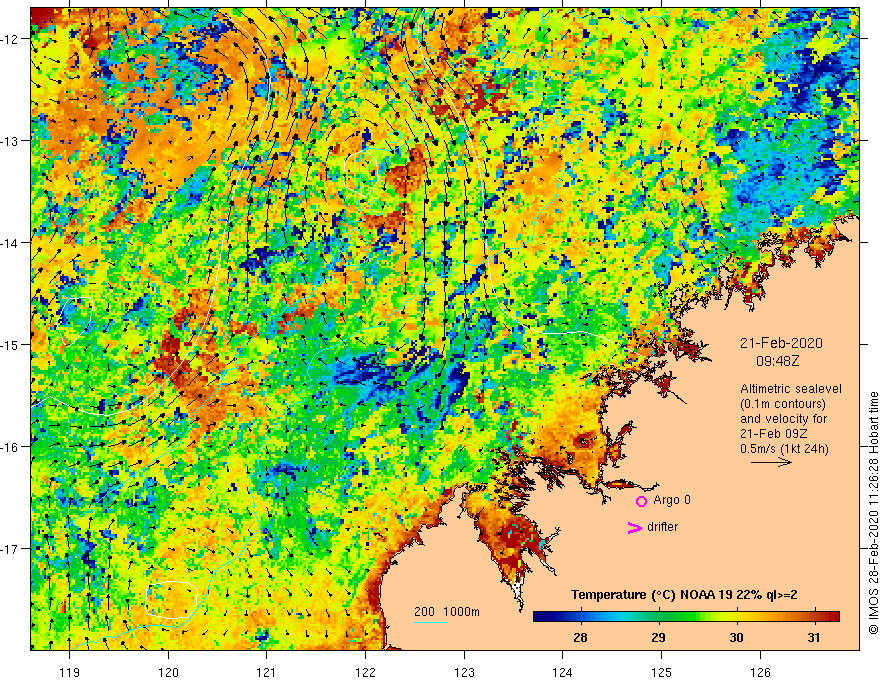This screenshot has width=880, height=680.
Task: Click the '21-Feb-2020' date text
Action: coord(781,343)
